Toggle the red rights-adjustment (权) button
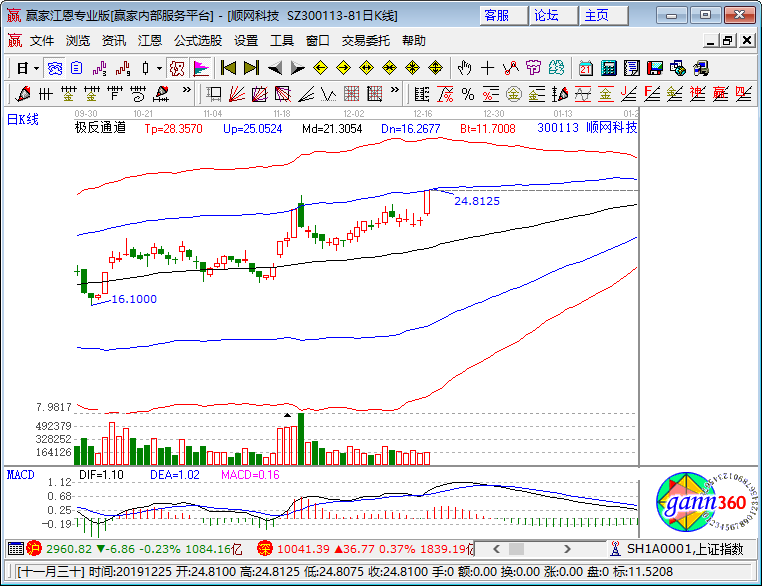This screenshot has height=586, width=762. tap(177, 69)
